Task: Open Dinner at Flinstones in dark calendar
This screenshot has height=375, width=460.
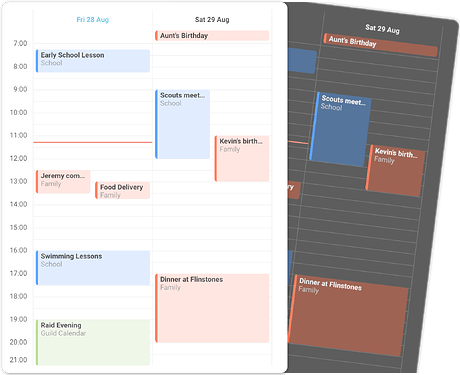Action: [x=348, y=315]
